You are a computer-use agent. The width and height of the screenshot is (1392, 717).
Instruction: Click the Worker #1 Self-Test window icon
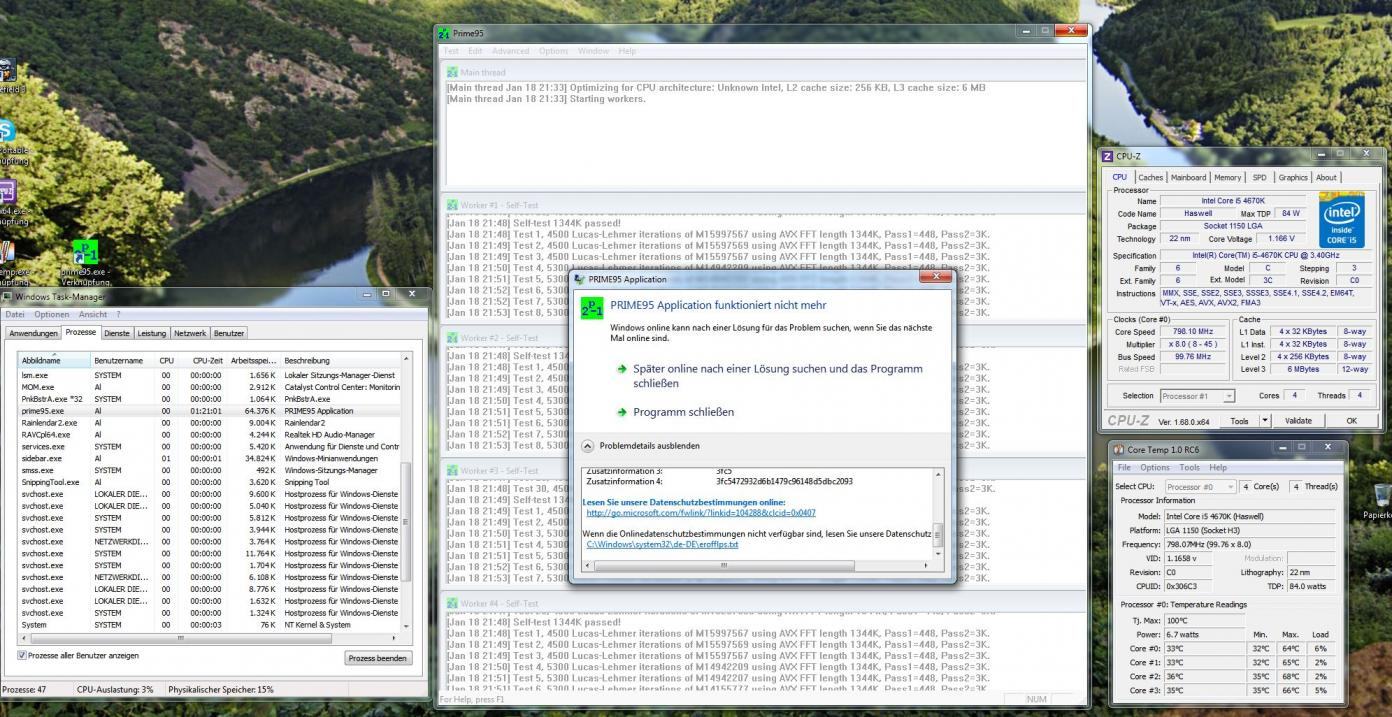pos(452,205)
